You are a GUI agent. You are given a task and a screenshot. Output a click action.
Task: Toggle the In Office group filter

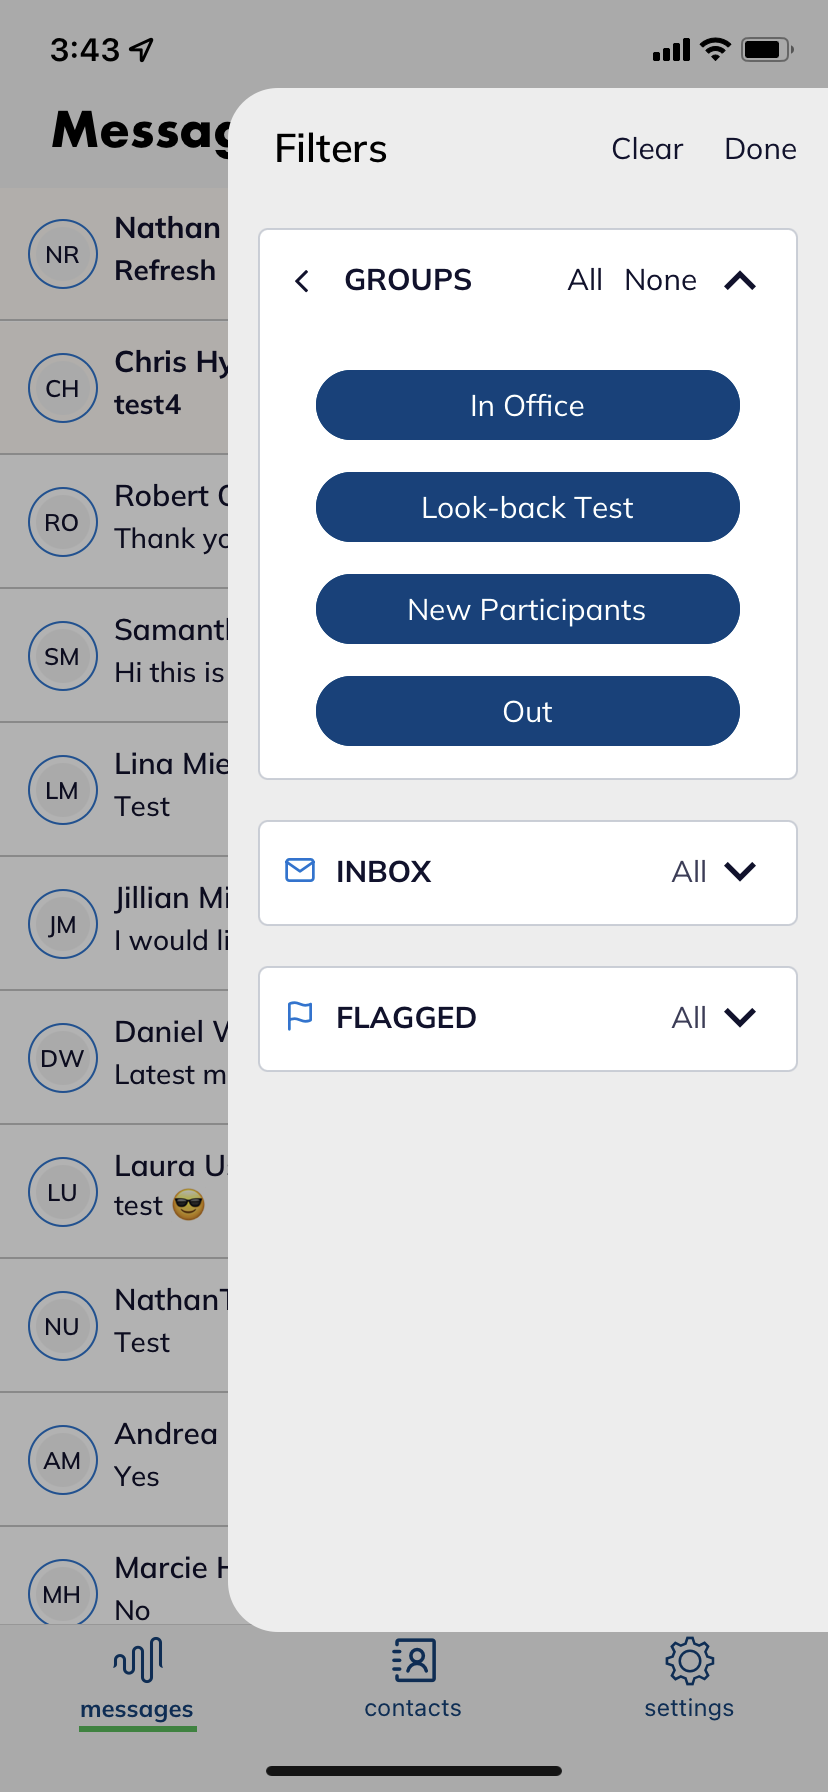[x=527, y=405]
